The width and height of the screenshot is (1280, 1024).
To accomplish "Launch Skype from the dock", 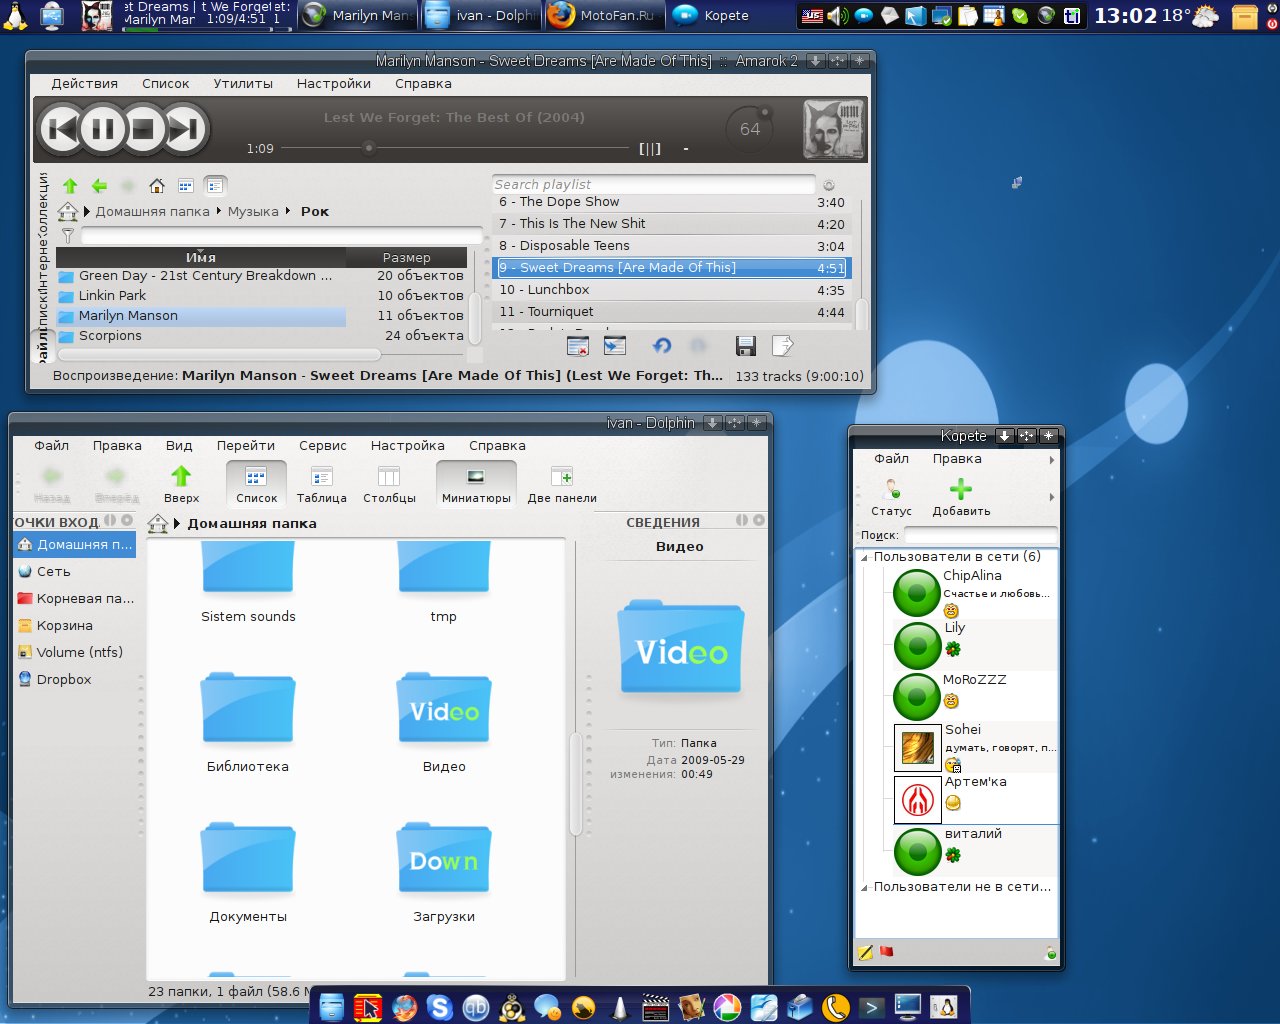I will coord(440,1007).
